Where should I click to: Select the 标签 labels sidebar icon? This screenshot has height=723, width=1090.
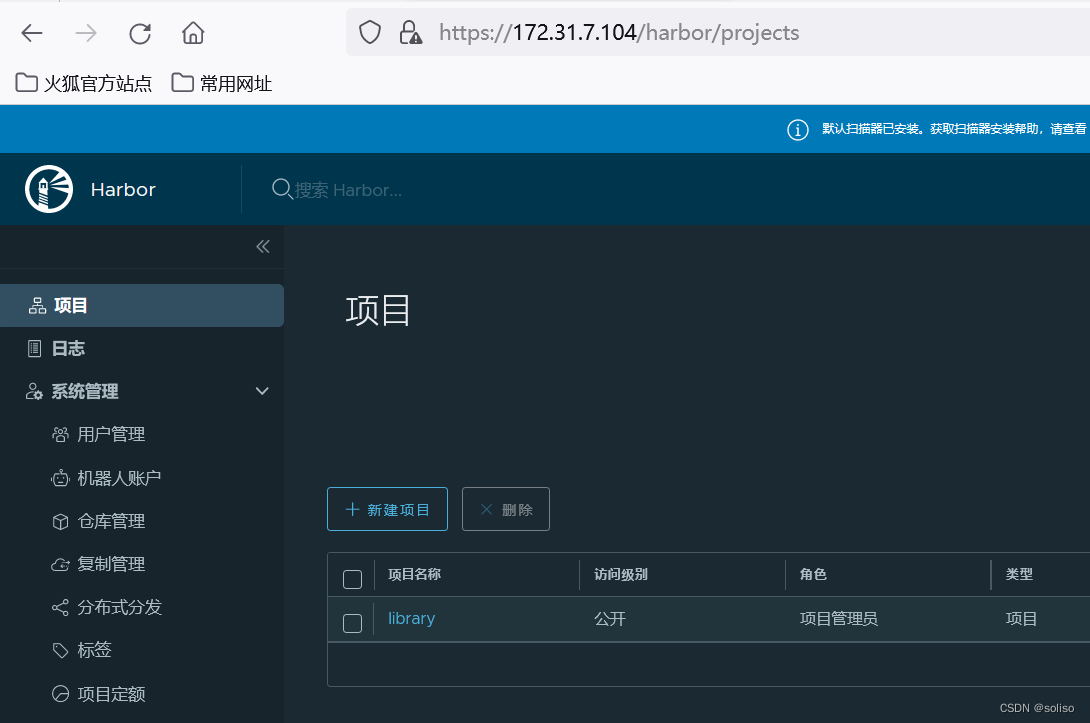pyautogui.click(x=62, y=649)
